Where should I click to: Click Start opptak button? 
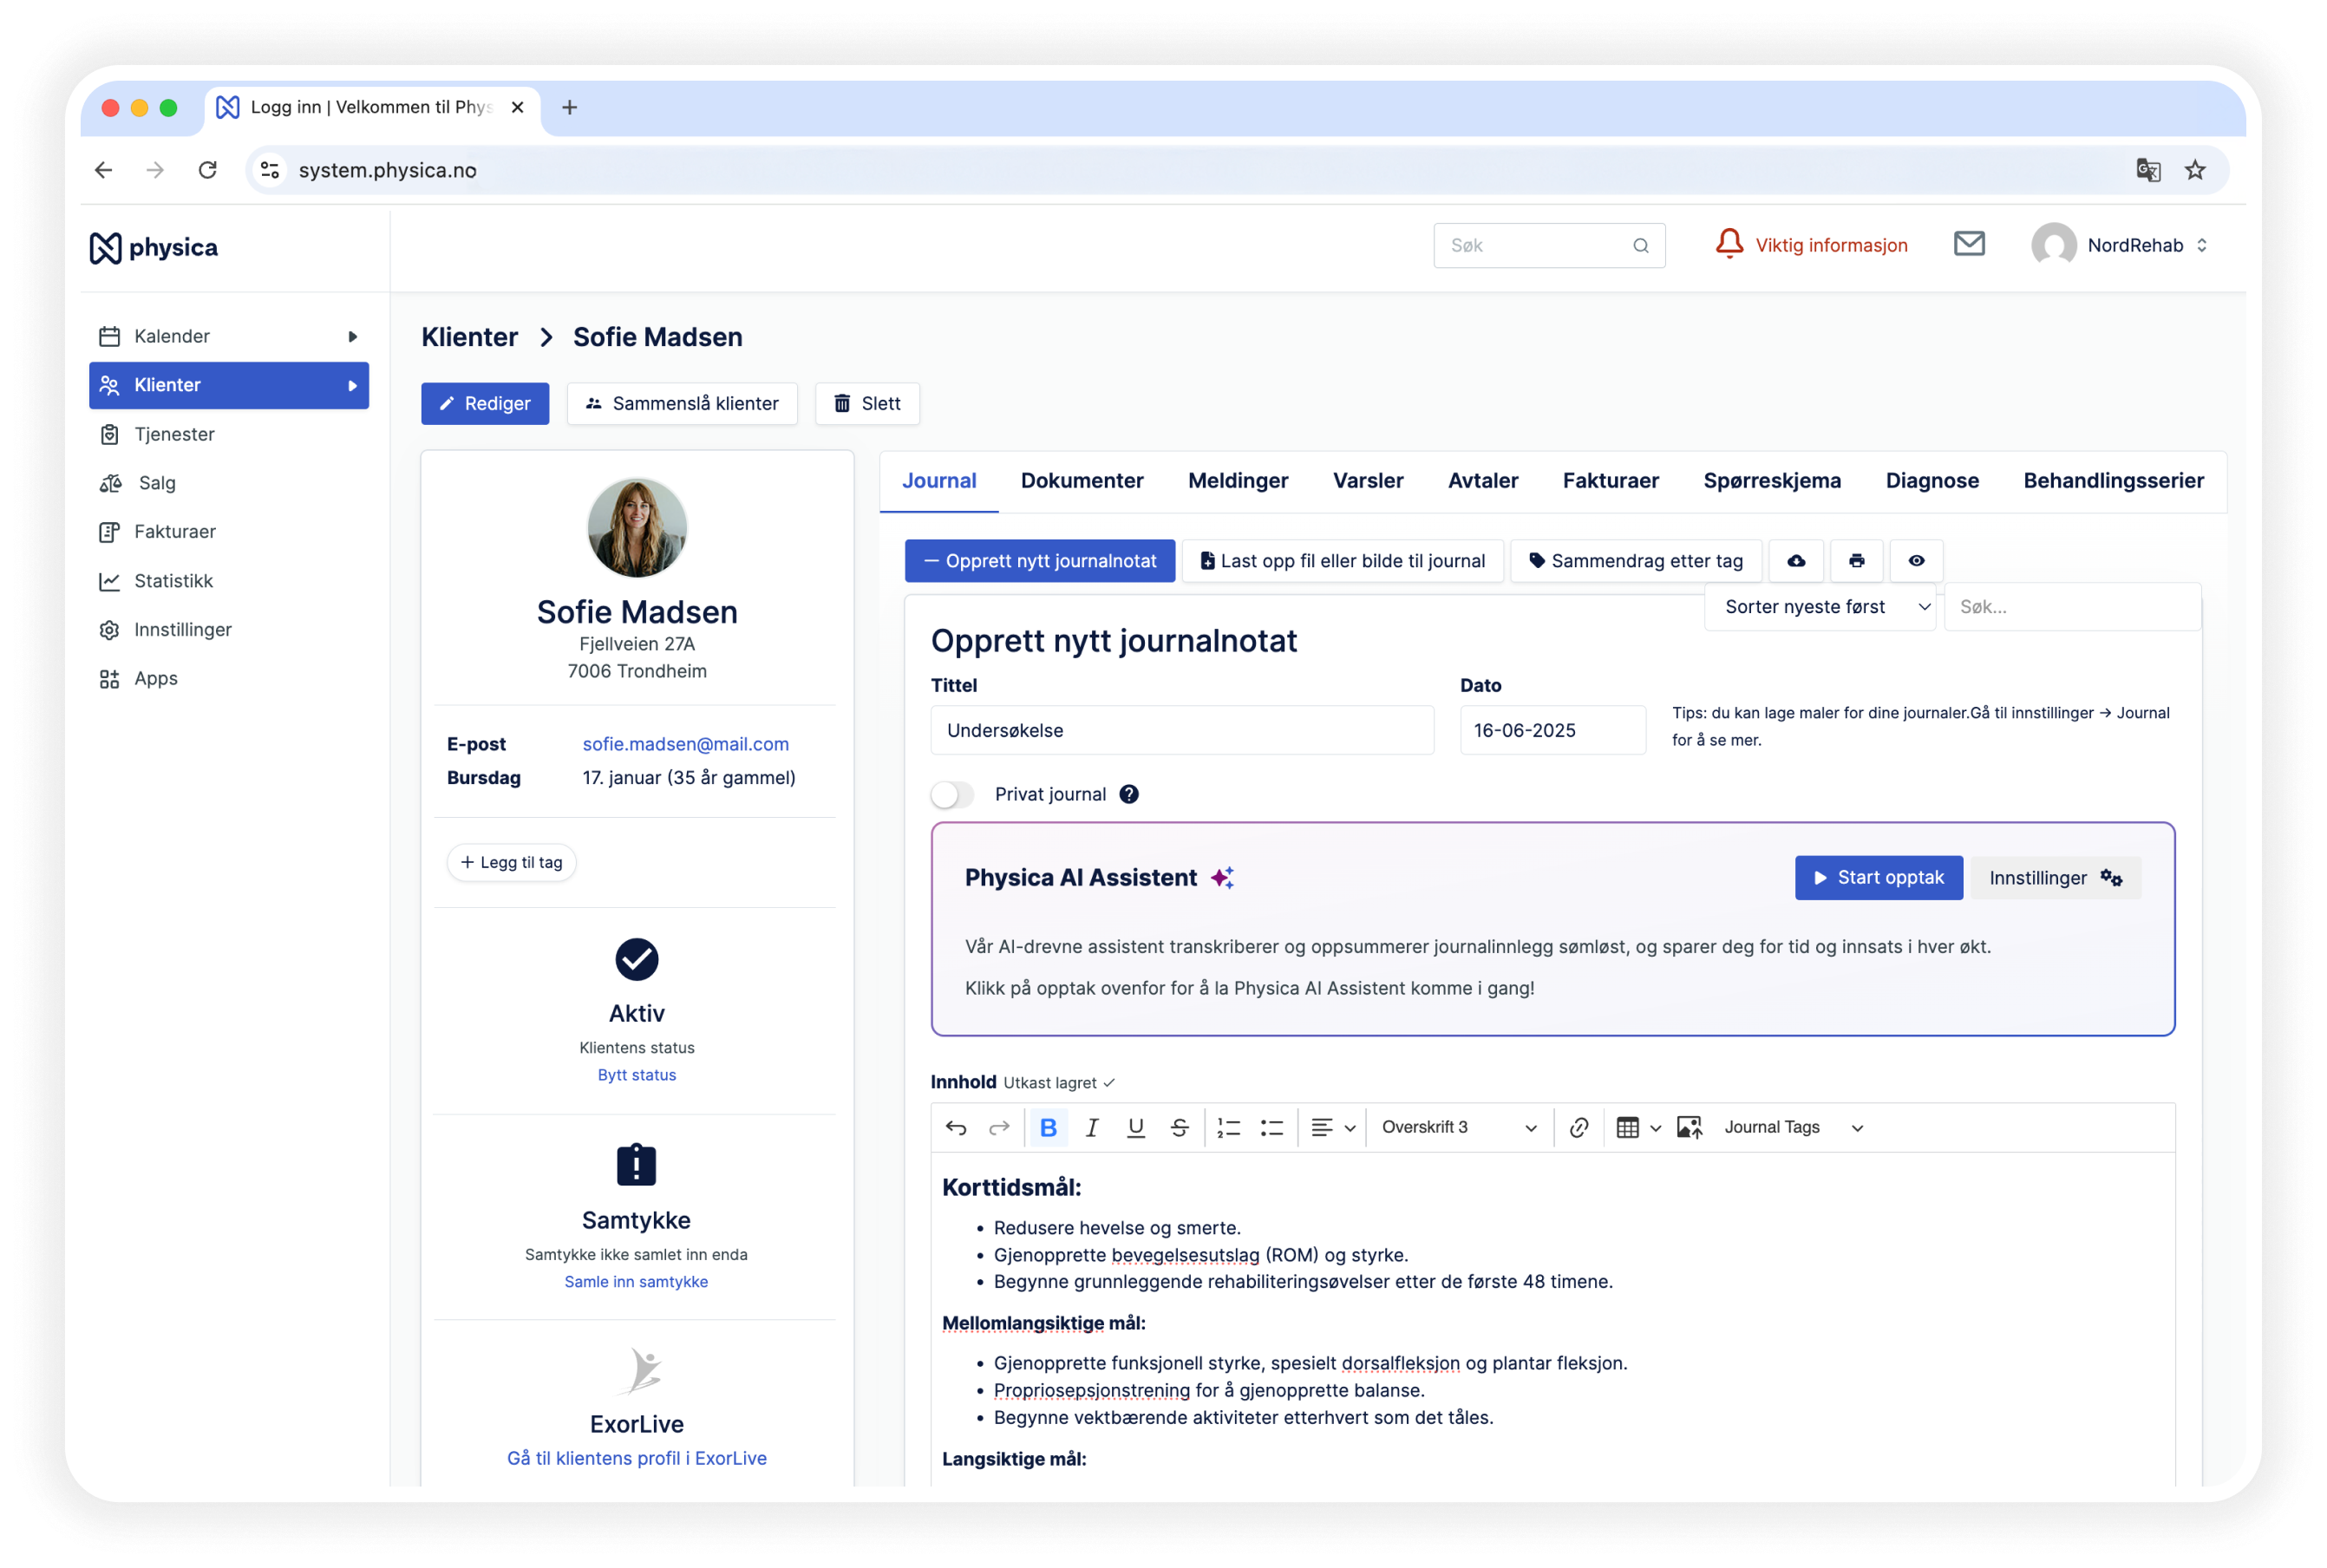[x=1878, y=878]
